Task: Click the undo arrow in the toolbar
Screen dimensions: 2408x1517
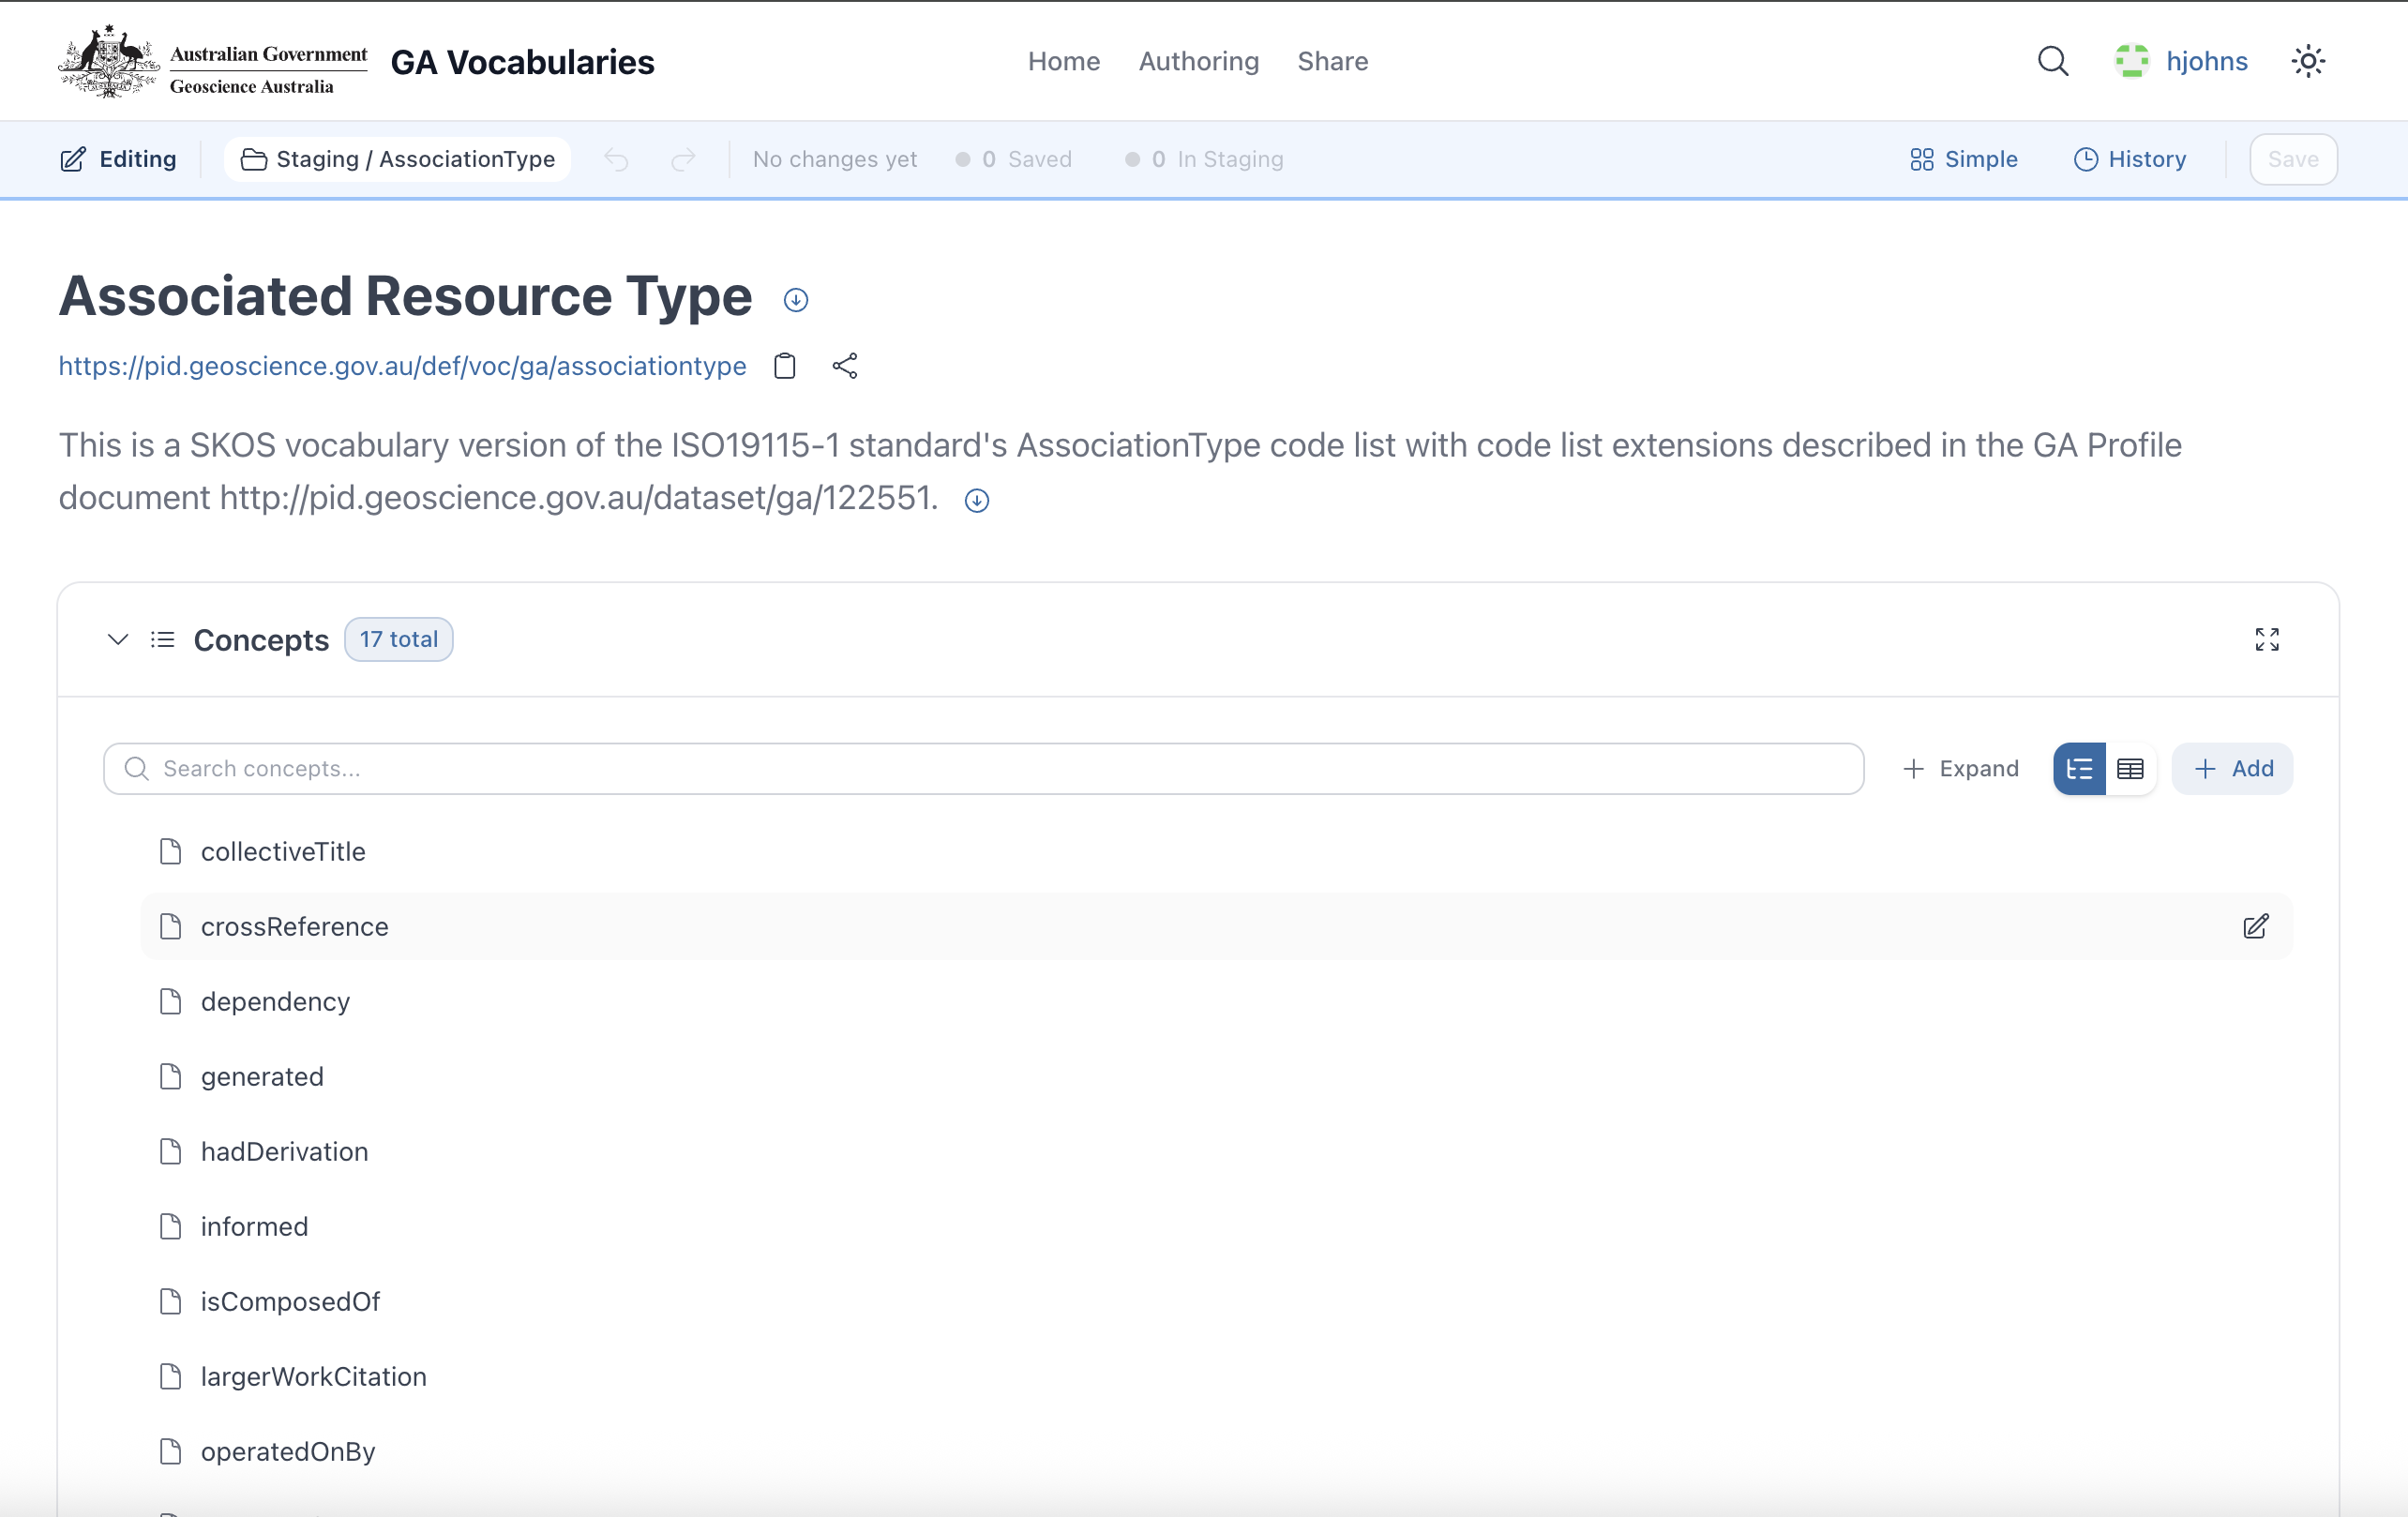Action: (616, 159)
